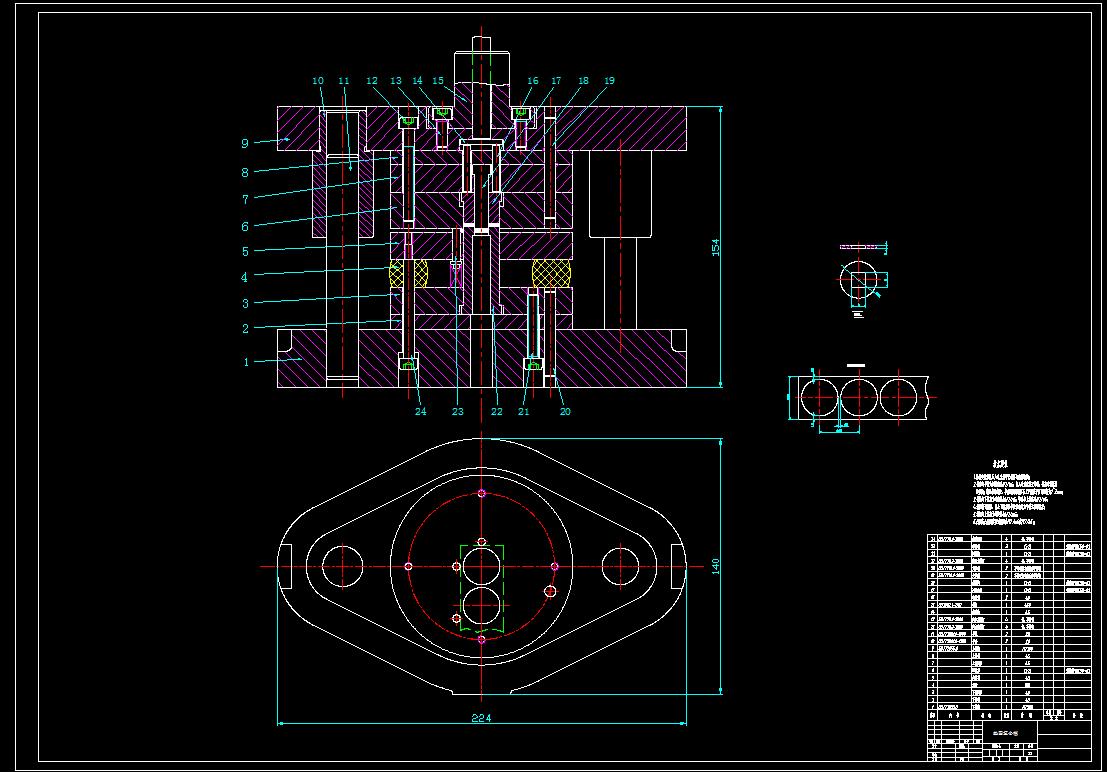Click the part number 10 label

(x=318, y=81)
